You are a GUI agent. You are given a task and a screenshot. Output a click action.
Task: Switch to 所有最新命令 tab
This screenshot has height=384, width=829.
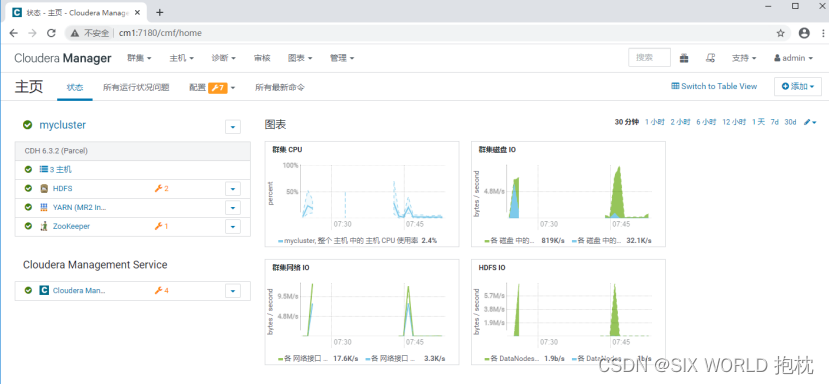coord(280,88)
